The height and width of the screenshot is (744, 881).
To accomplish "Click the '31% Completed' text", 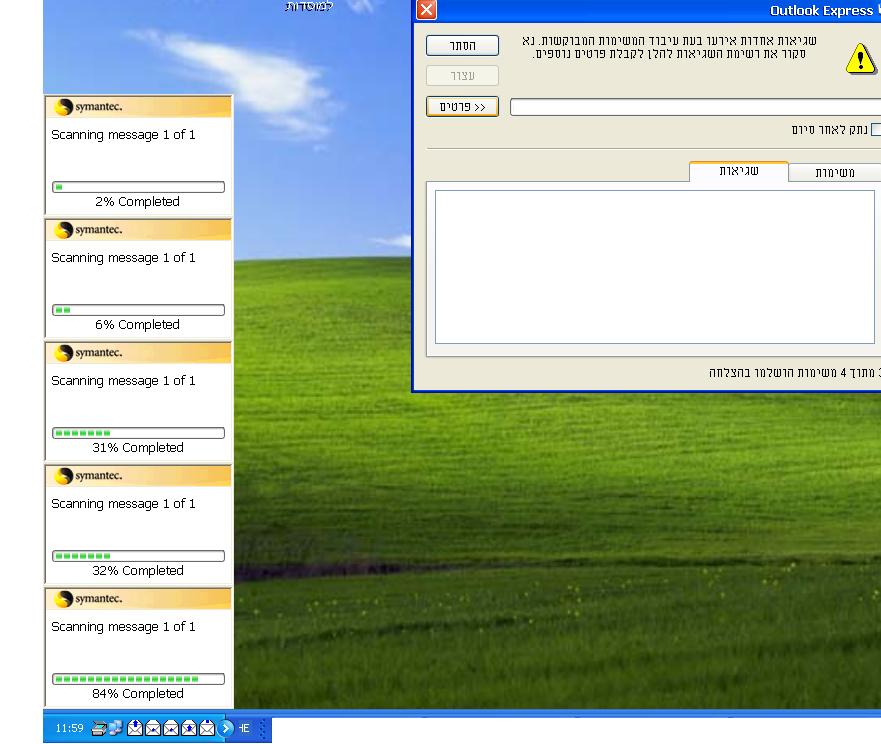I will tap(138, 448).
